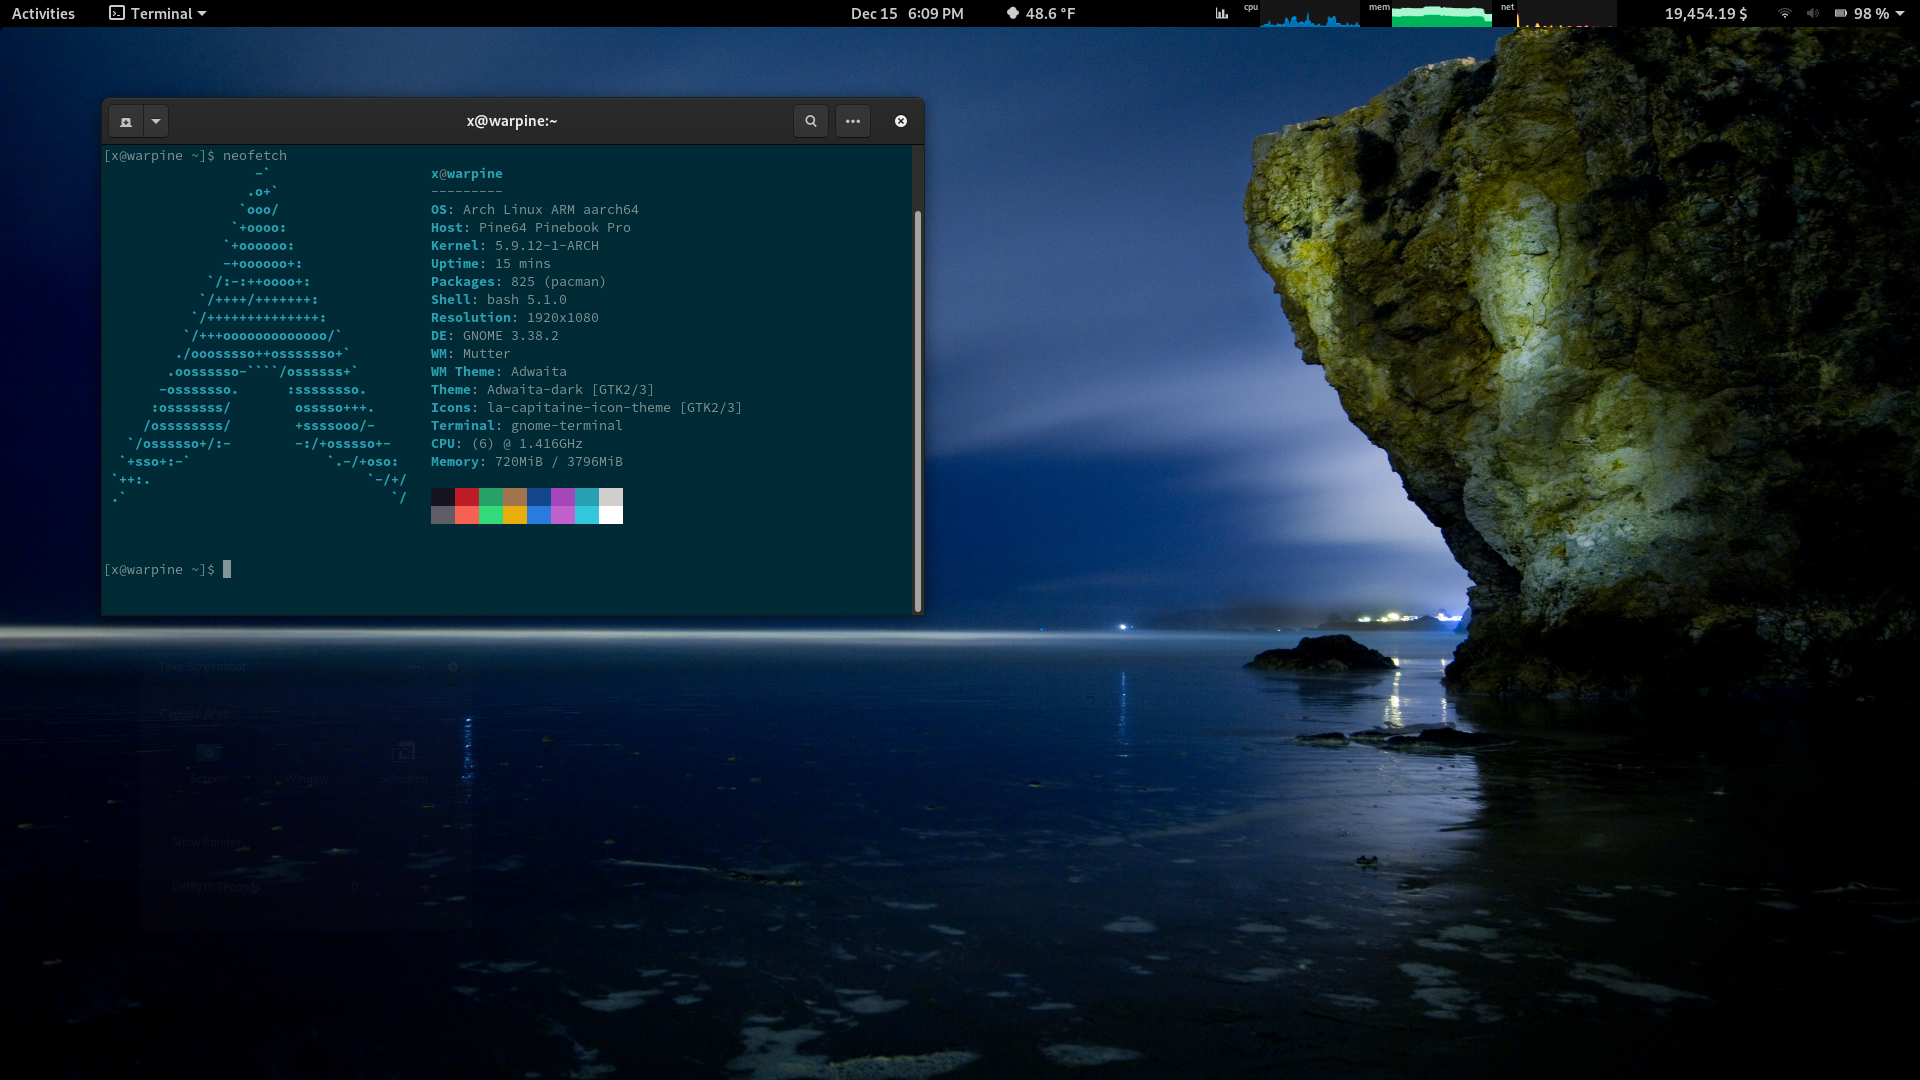The image size is (1920, 1080).
Task: Open the Activities overview
Action: point(43,13)
